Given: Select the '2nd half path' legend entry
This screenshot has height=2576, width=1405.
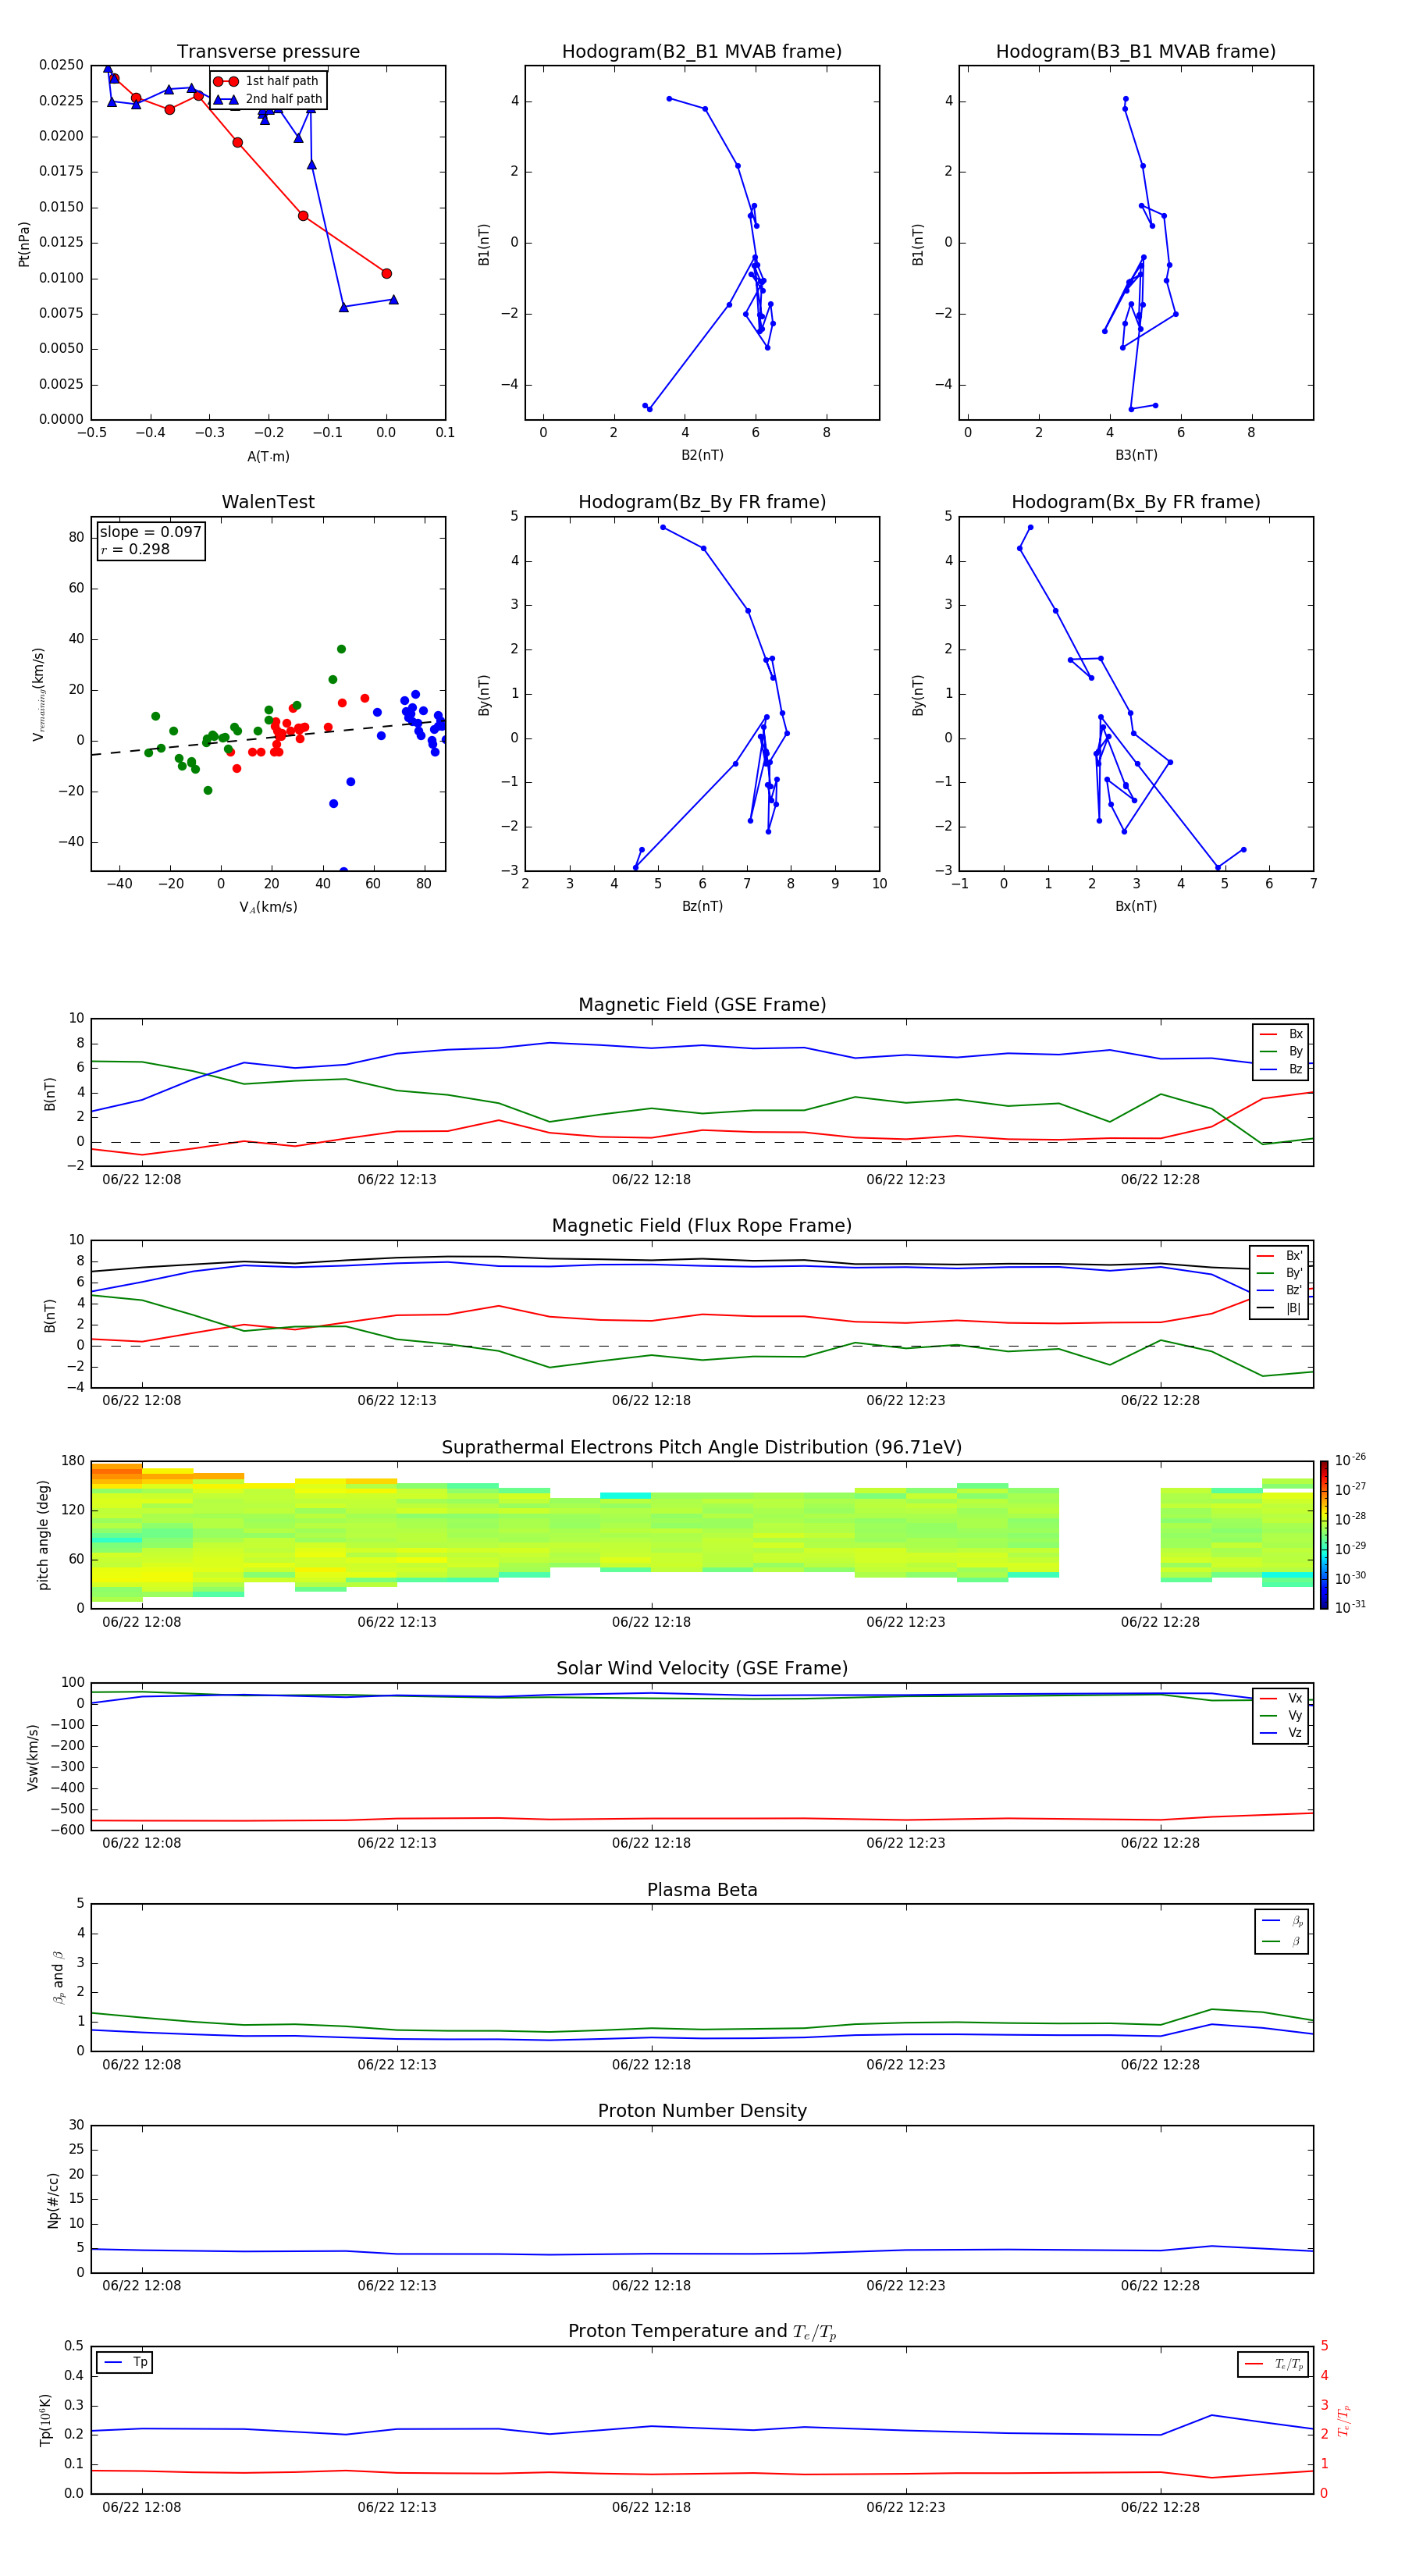Looking at the screenshot, I should (x=267, y=99).
